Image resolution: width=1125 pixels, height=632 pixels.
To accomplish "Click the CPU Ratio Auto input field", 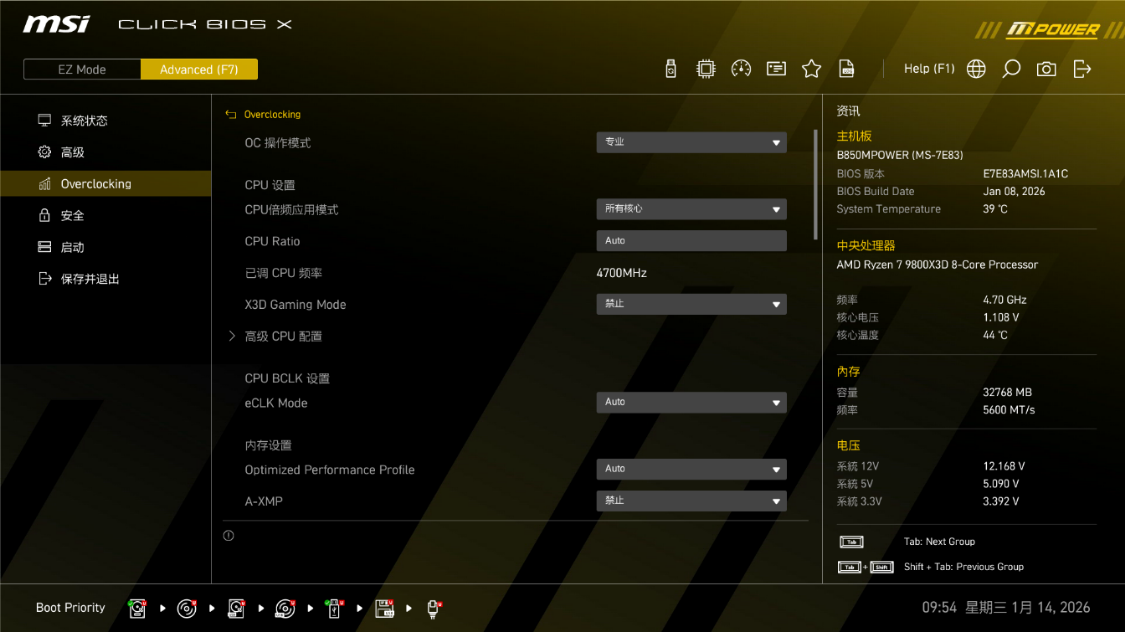I will 691,241.
